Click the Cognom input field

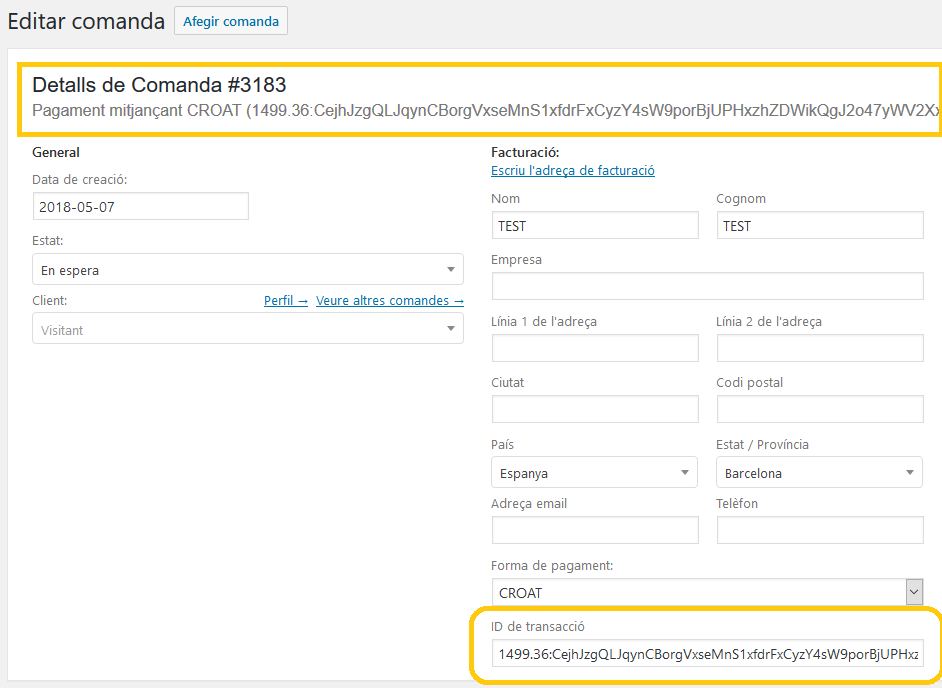(820, 225)
